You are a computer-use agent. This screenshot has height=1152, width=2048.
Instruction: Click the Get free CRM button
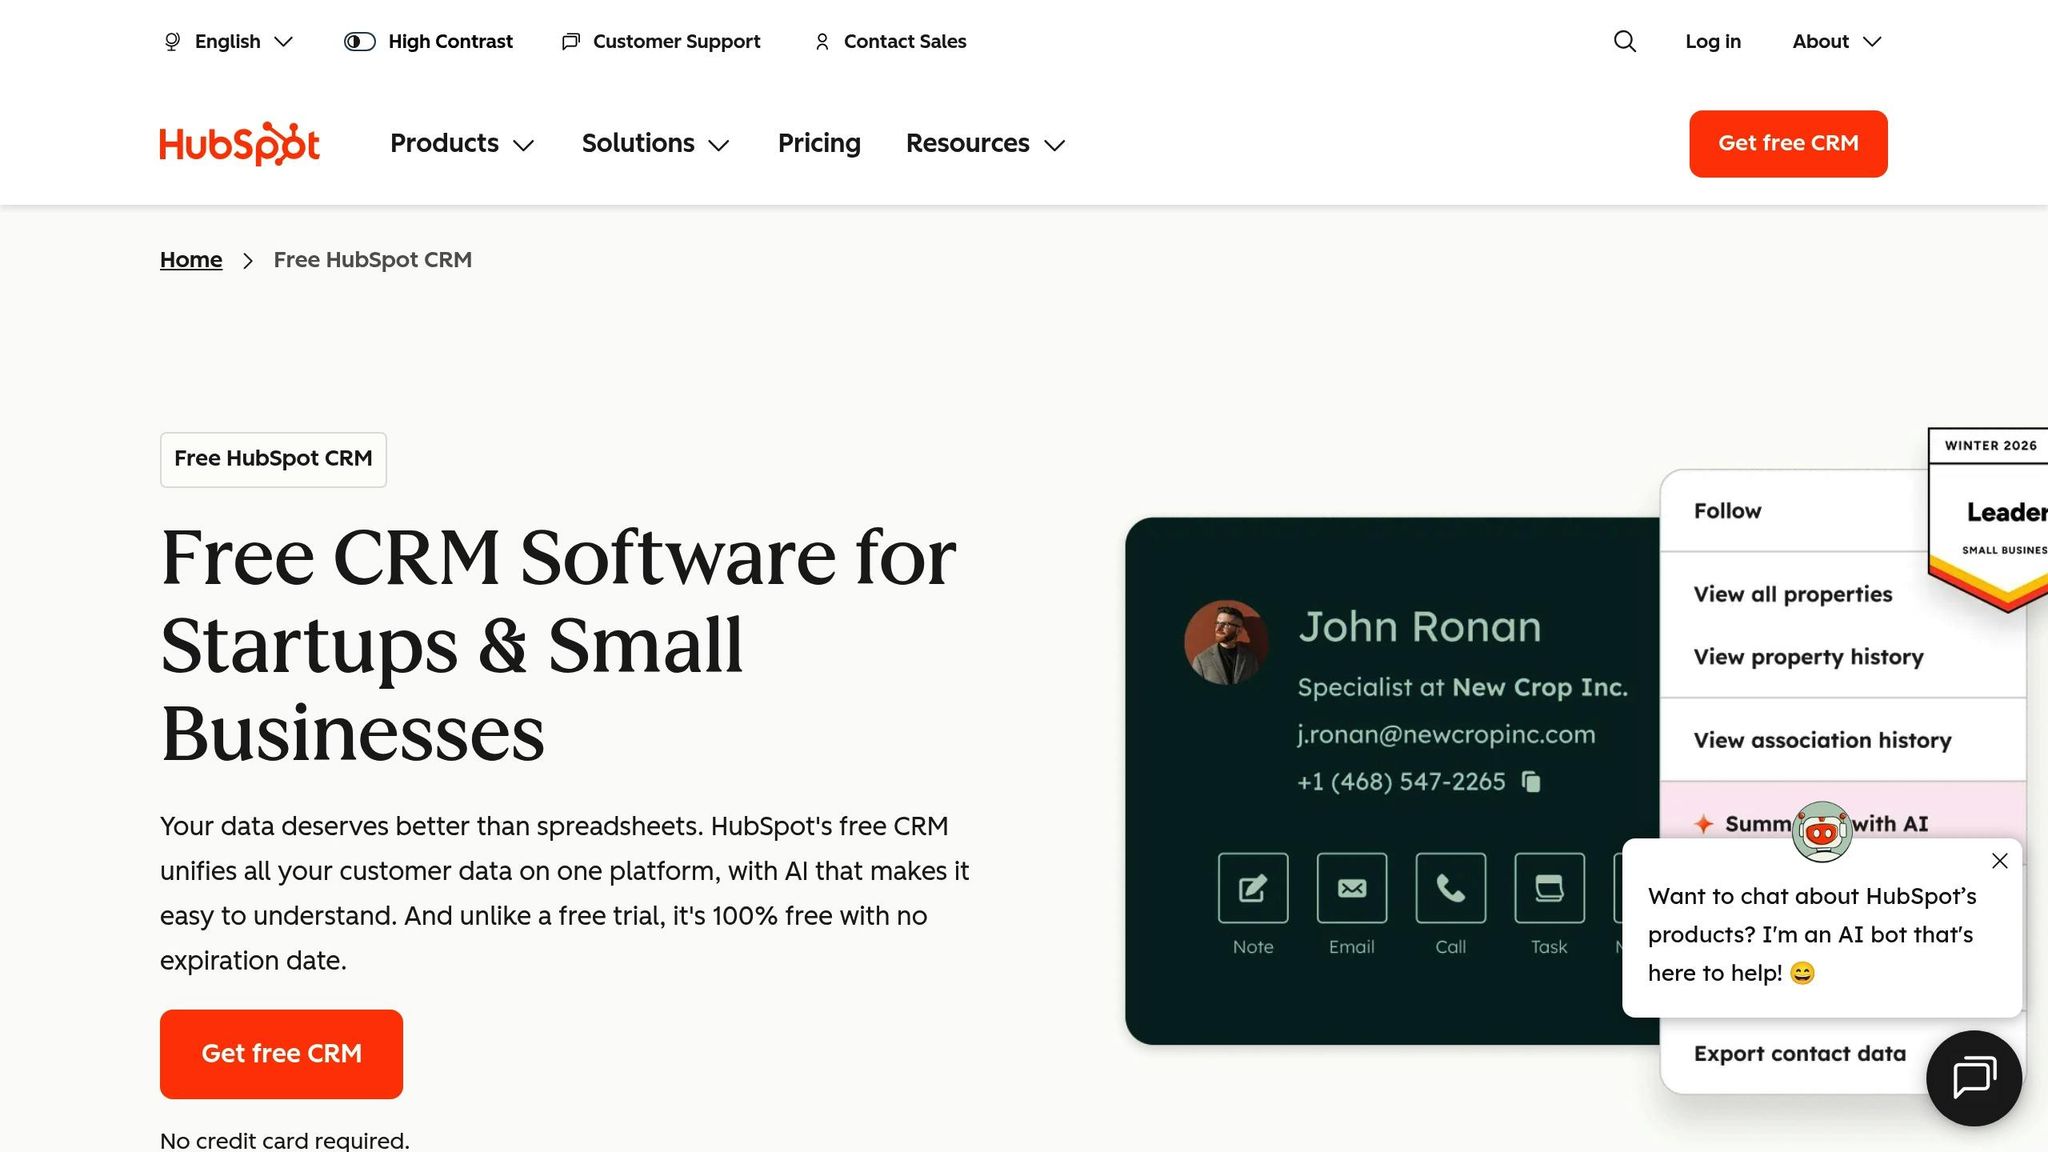pyautogui.click(x=1787, y=143)
